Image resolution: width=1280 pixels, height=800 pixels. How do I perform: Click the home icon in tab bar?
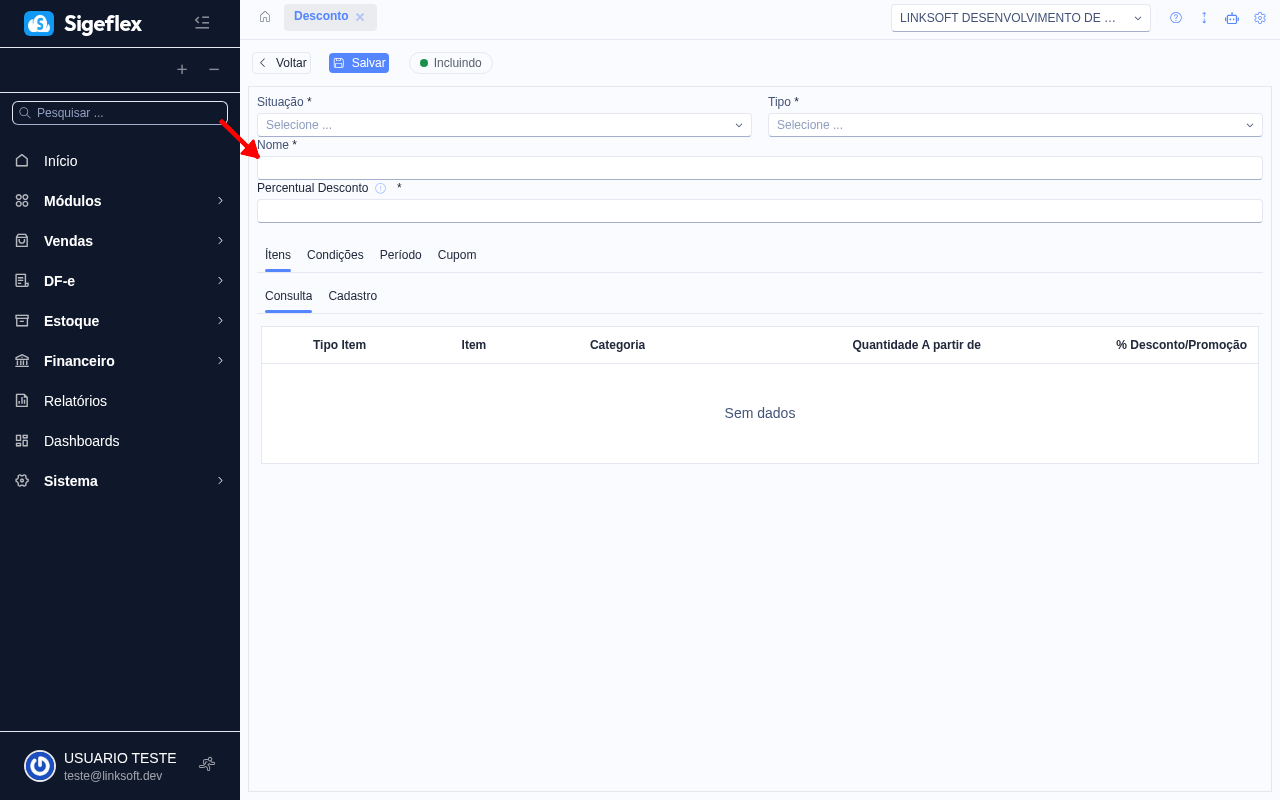265,17
